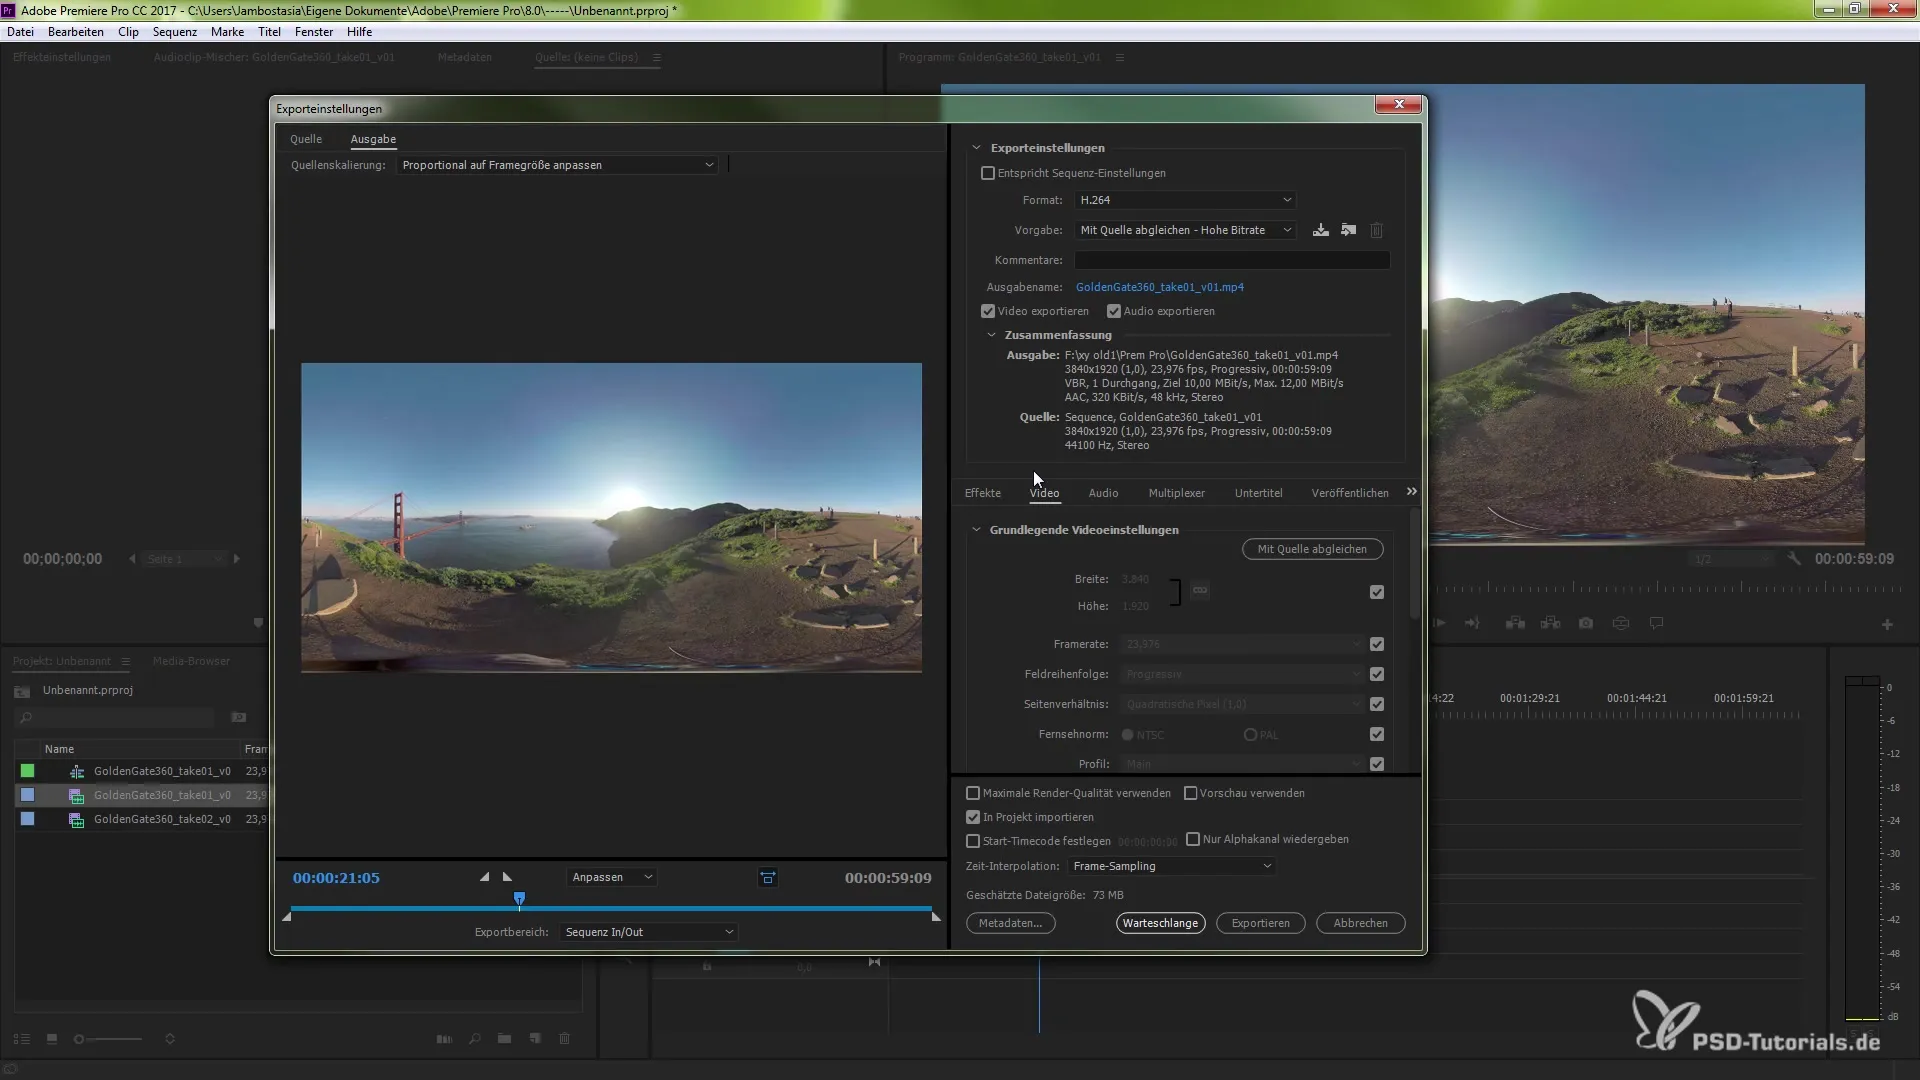1920x1080 pixels.
Task: Enable Nur Alphakanal wiedergeben checkbox
Action: pyautogui.click(x=1193, y=839)
